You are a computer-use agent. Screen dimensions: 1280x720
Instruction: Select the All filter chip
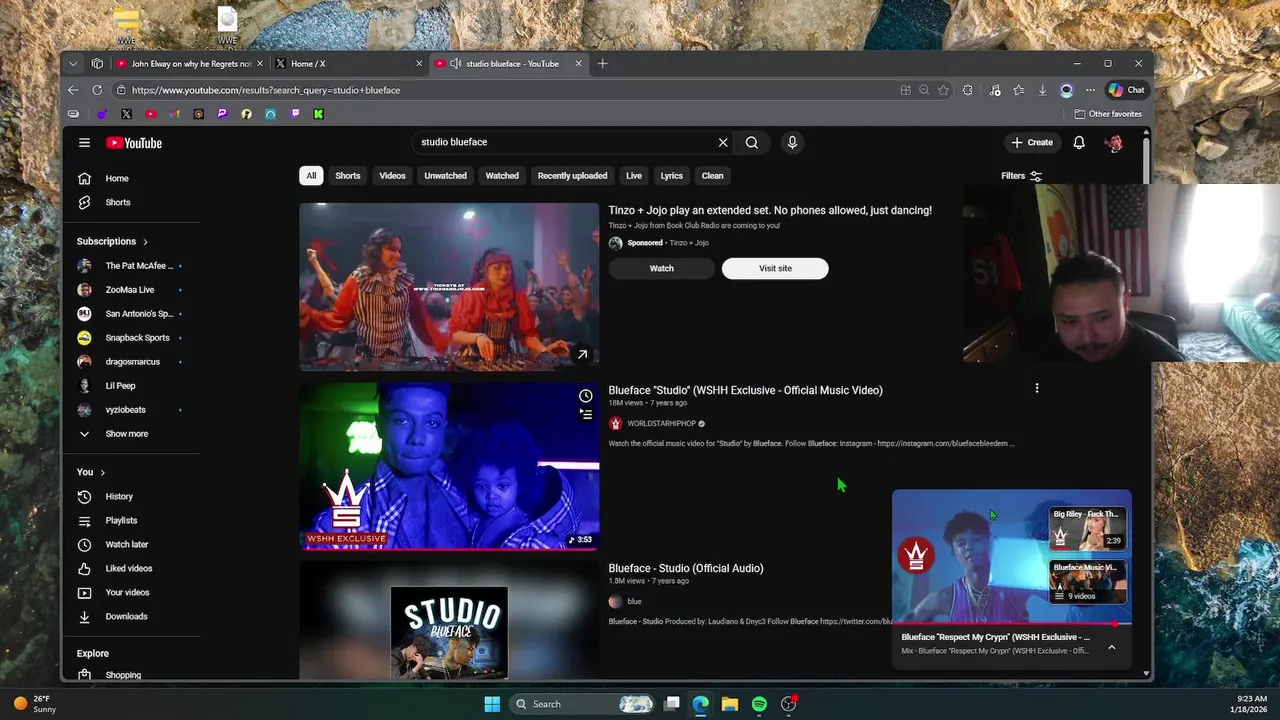click(x=311, y=176)
